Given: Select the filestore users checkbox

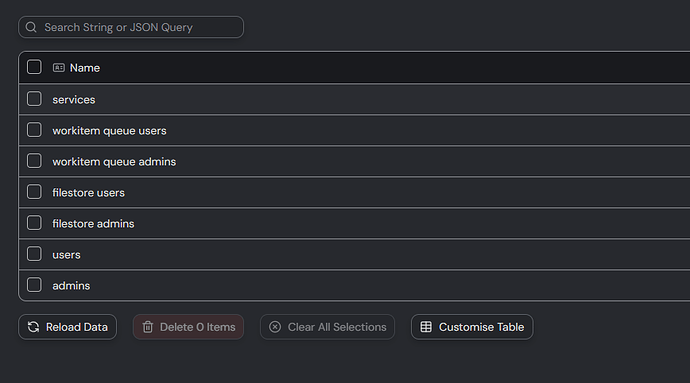Looking at the screenshot, I should pos(34,192).
